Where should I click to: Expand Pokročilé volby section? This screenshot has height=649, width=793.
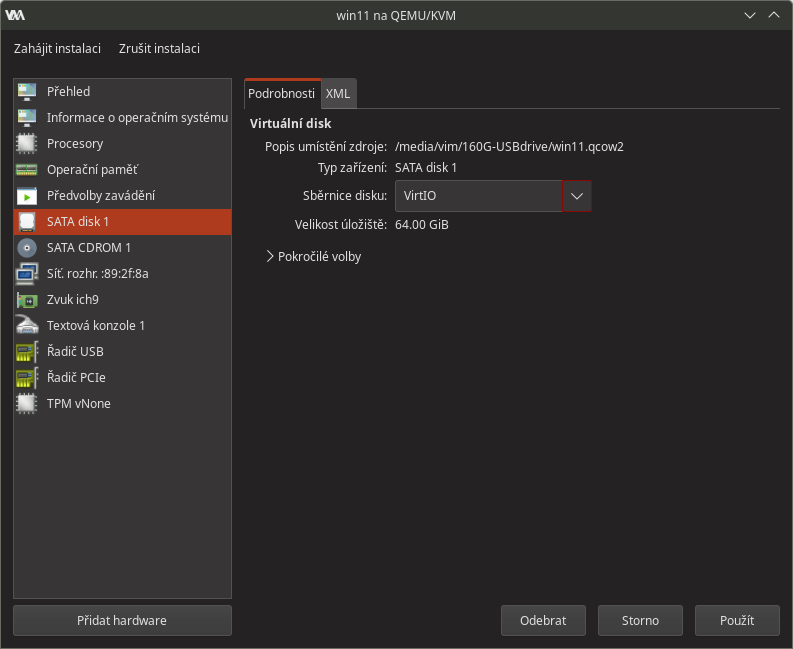coord(314,256)
